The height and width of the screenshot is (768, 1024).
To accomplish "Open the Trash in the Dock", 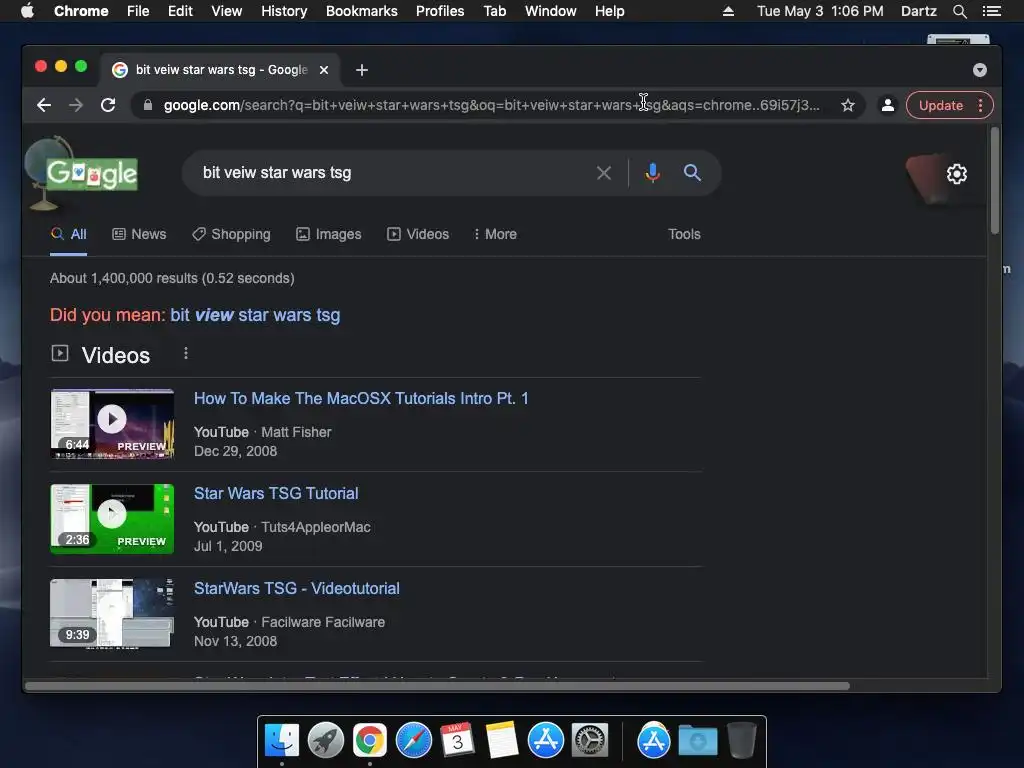I will click(x=741, y=741).
